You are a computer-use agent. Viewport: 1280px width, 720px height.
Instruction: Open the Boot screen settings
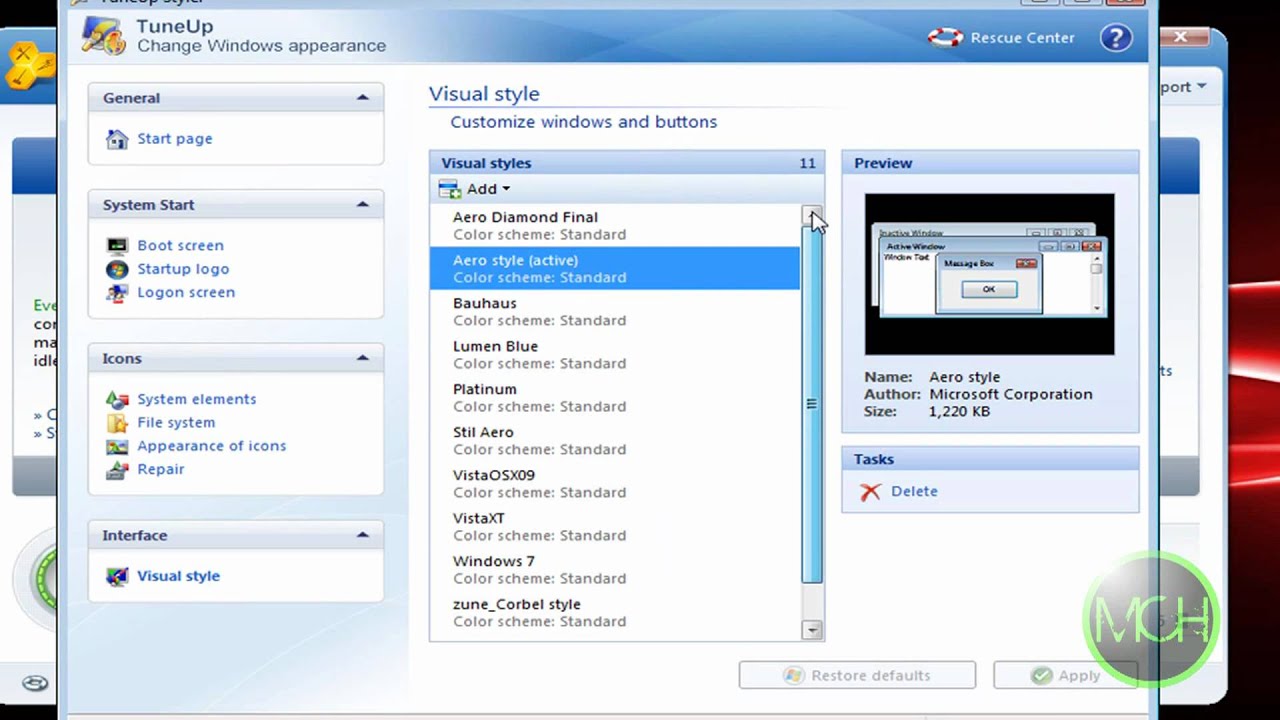180,245
